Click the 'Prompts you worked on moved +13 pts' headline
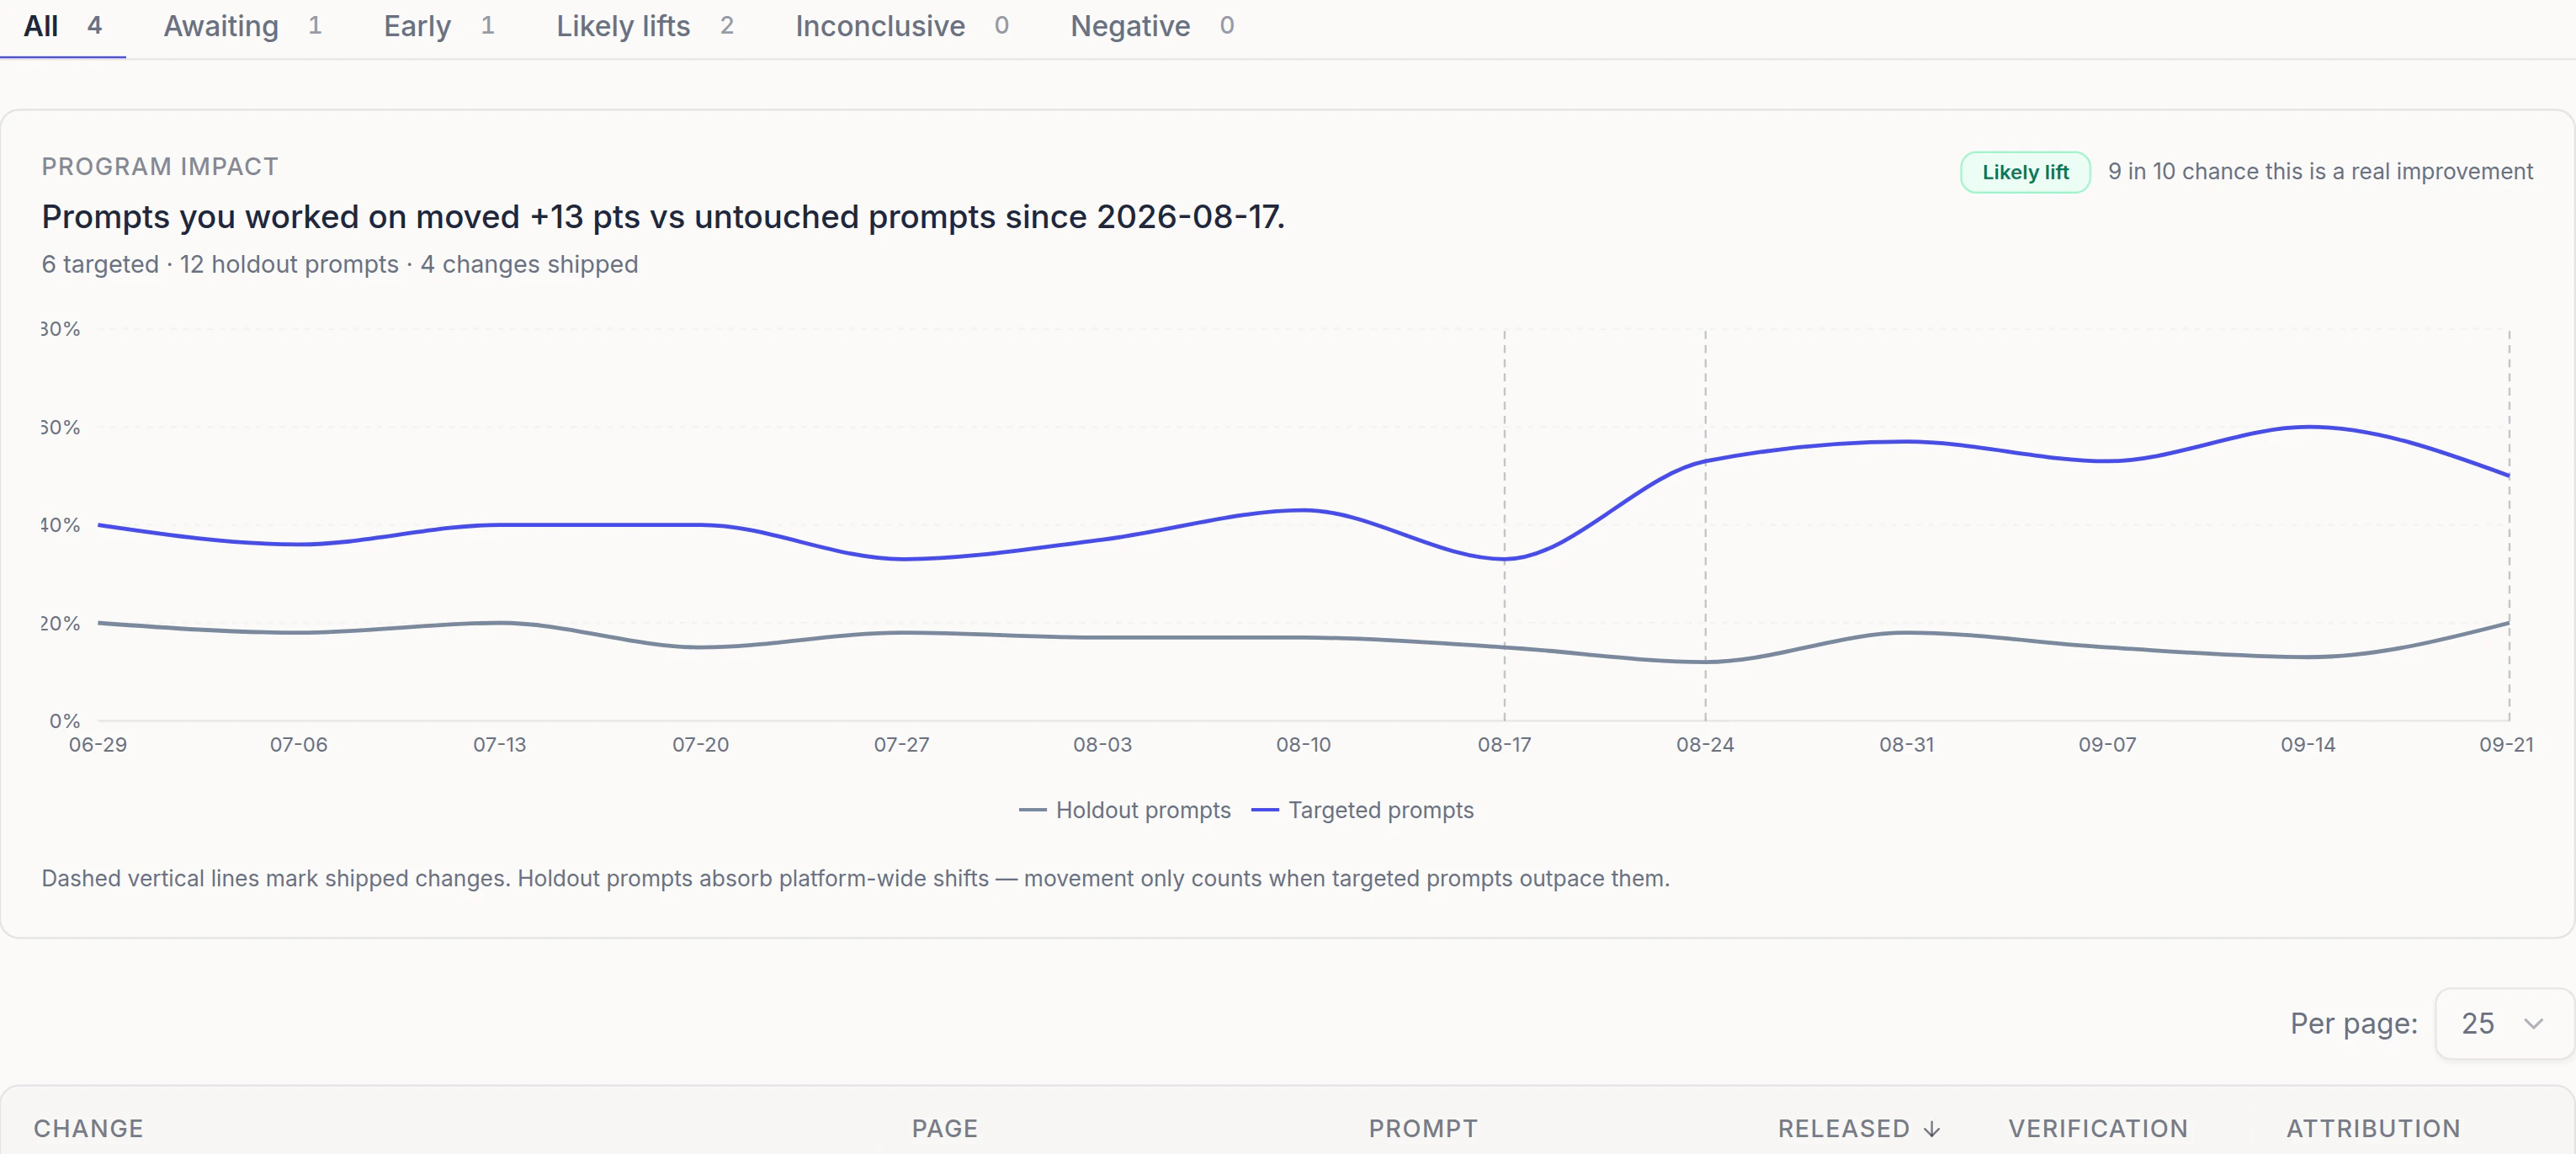The height and width of the screenshot is (1154, 2576). [663, 216]
